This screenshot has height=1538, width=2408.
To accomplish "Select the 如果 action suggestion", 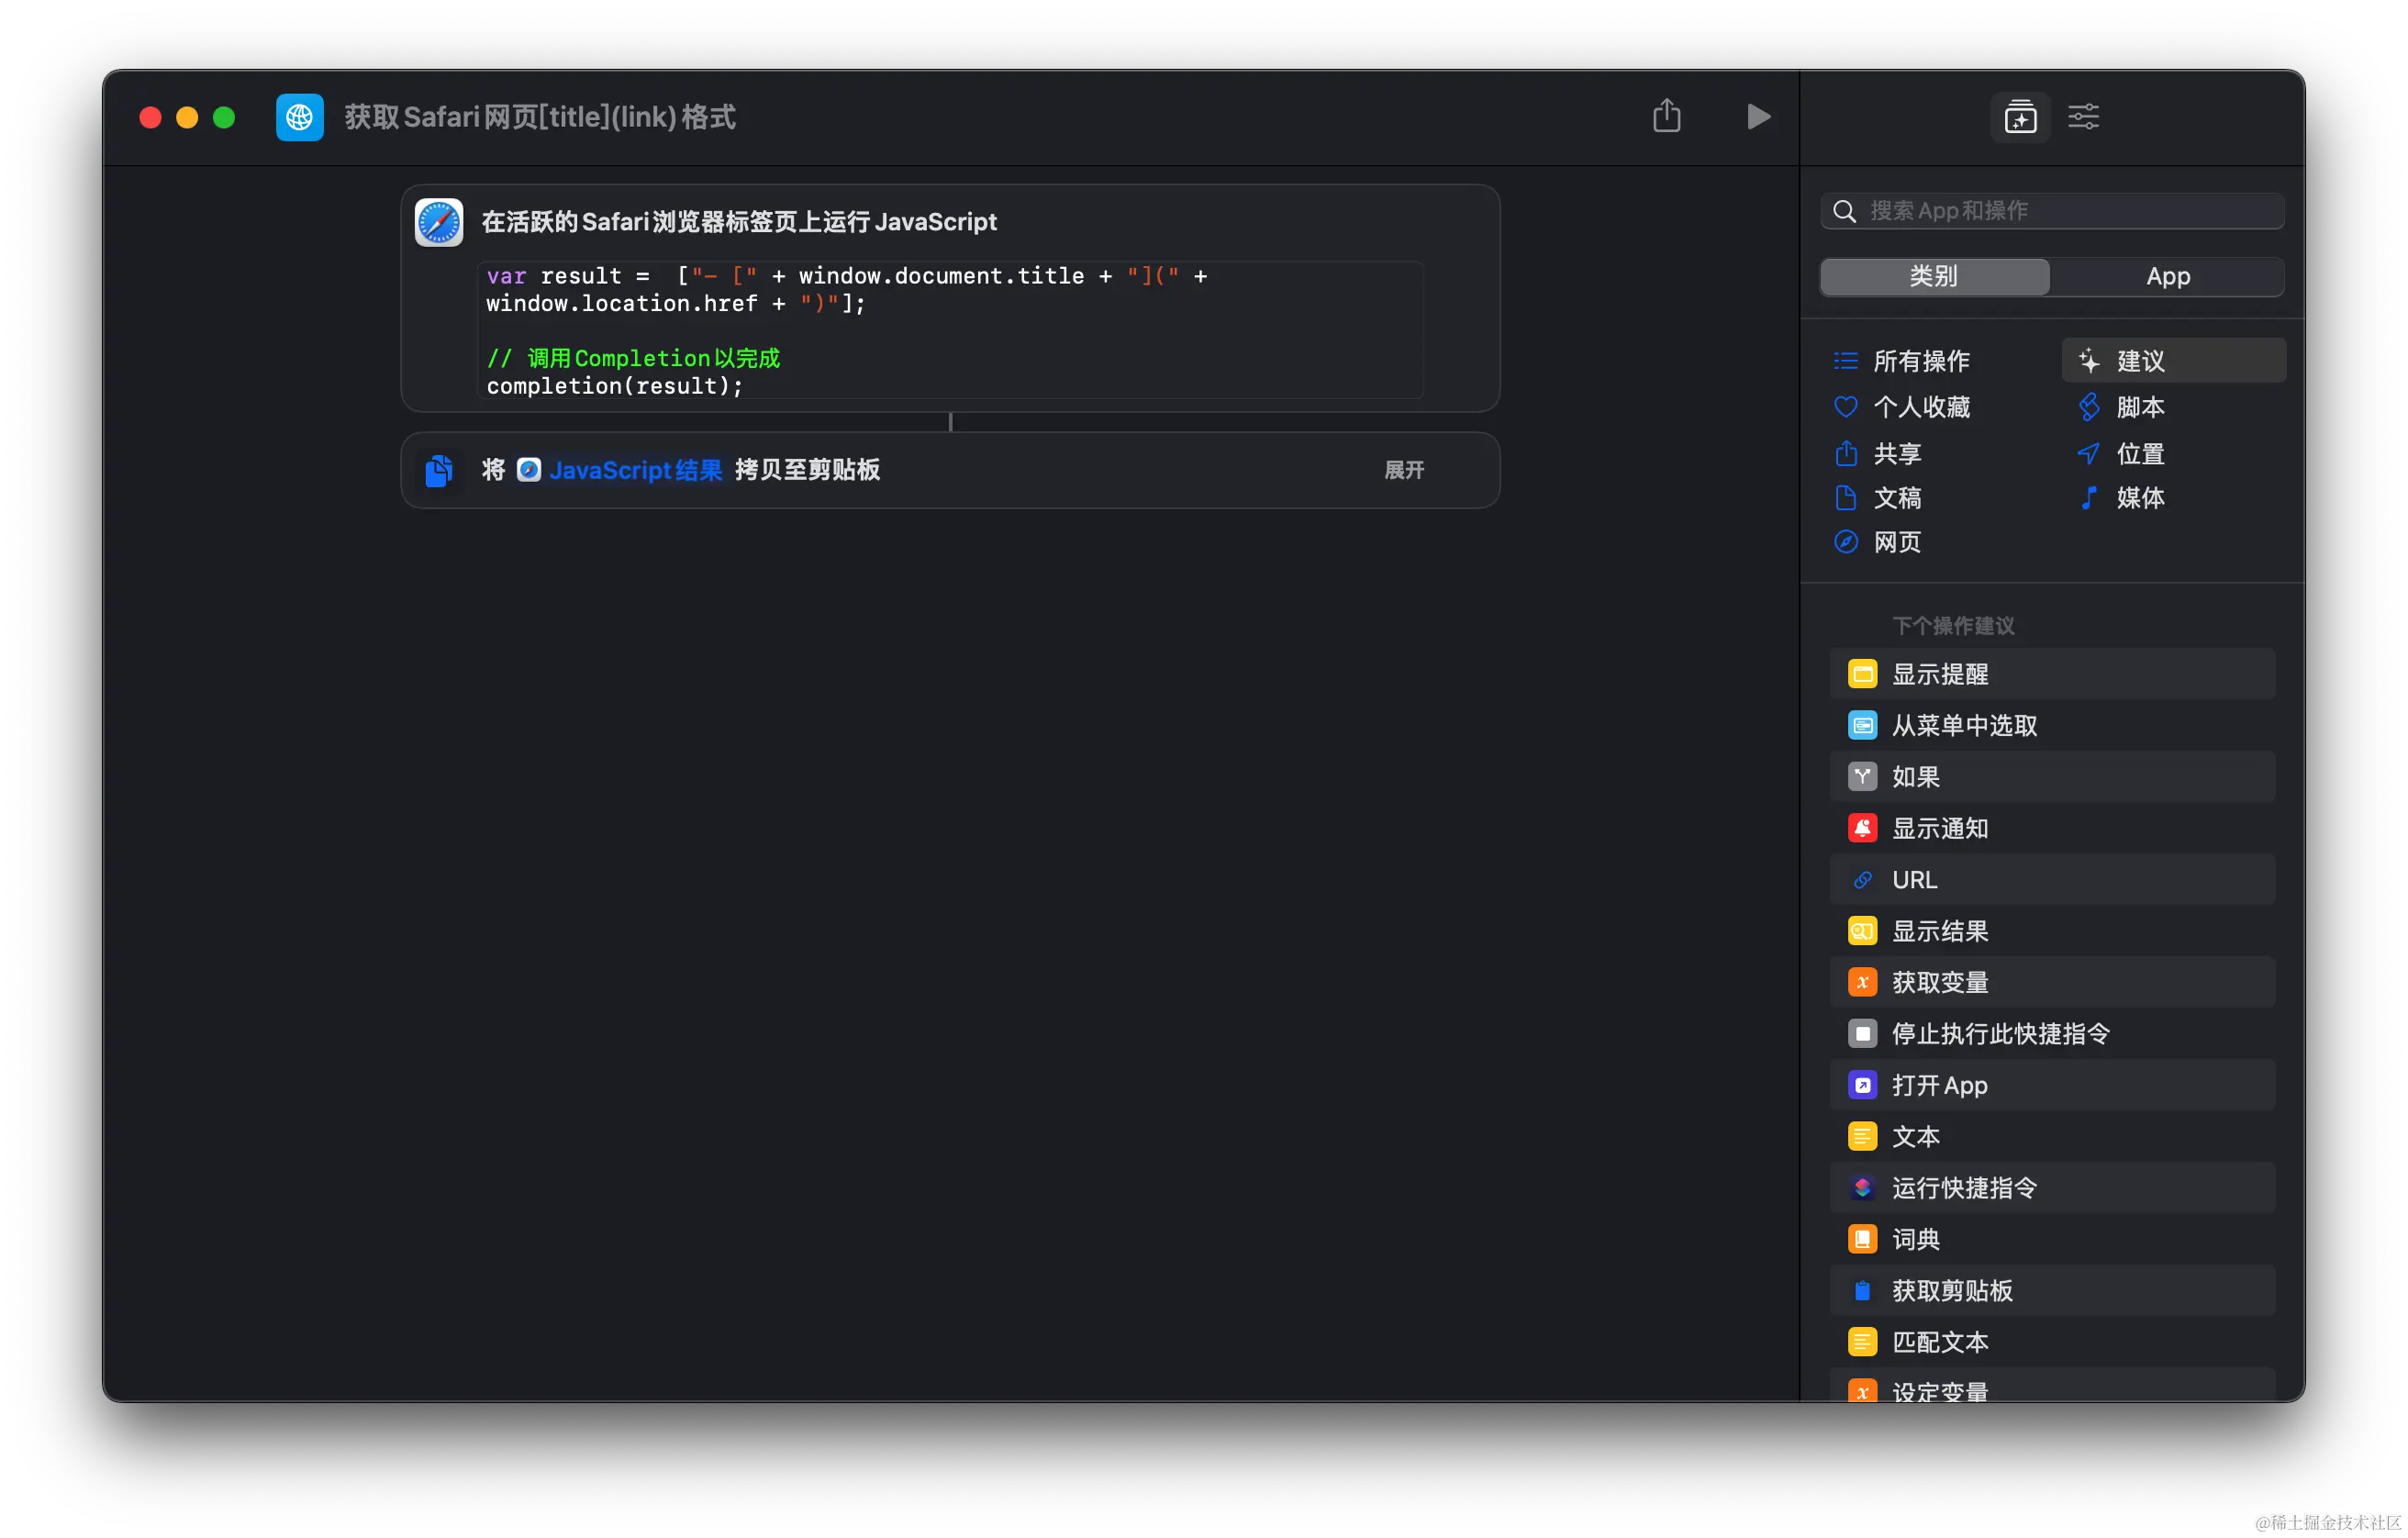I will (x=1915, y=777).
